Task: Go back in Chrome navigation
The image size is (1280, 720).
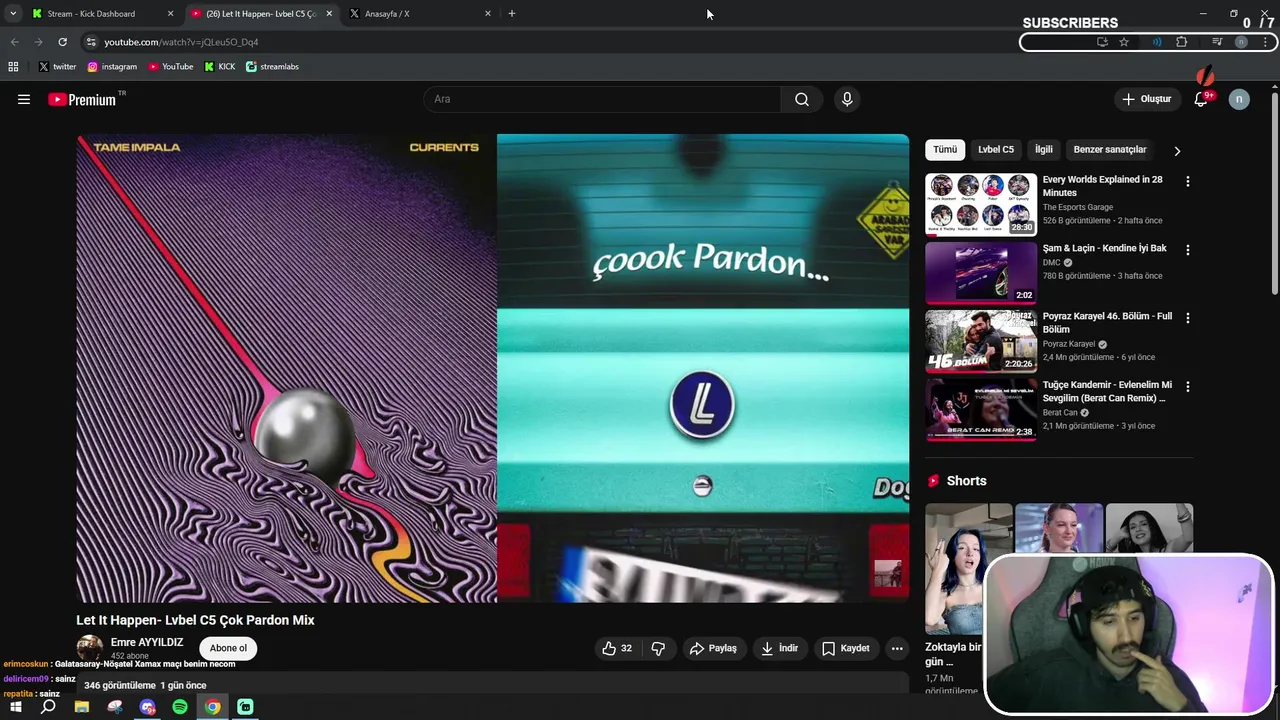Action: (x=14, y=42)
